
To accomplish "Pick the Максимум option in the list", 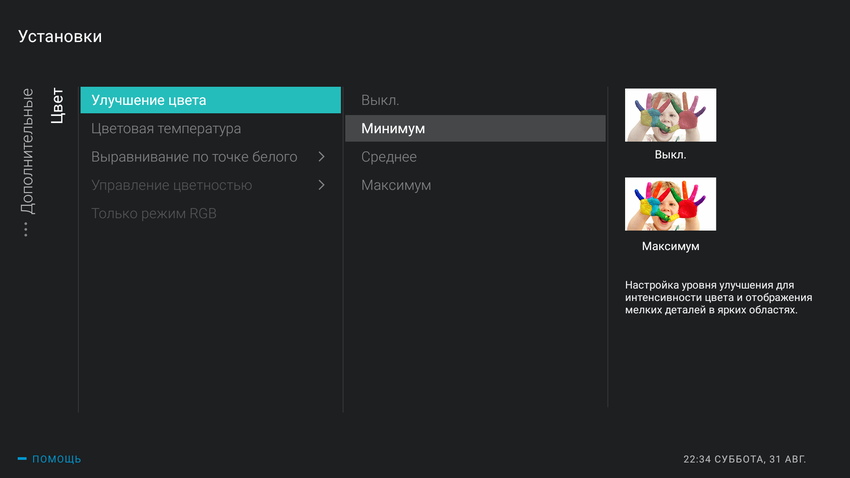I will coord(396,186).
